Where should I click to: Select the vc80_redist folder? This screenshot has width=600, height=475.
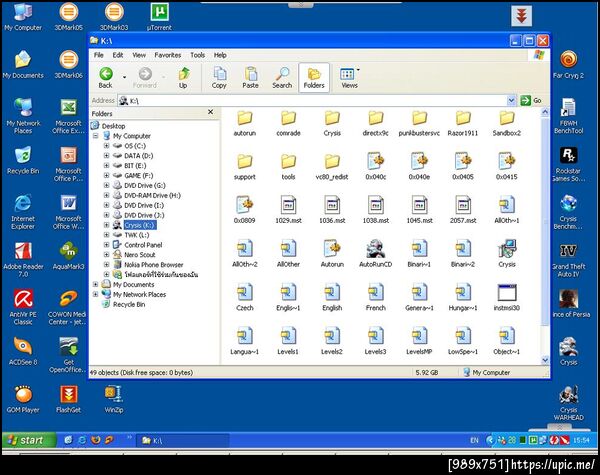332,167
